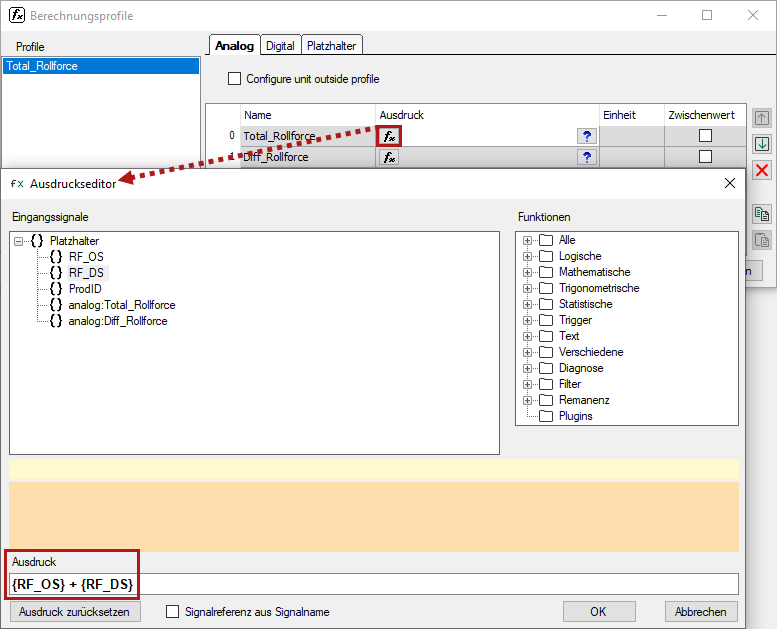Select RF_DS placeholder signal
This screenshot has height=629, width=777.
tap(86, 273)
